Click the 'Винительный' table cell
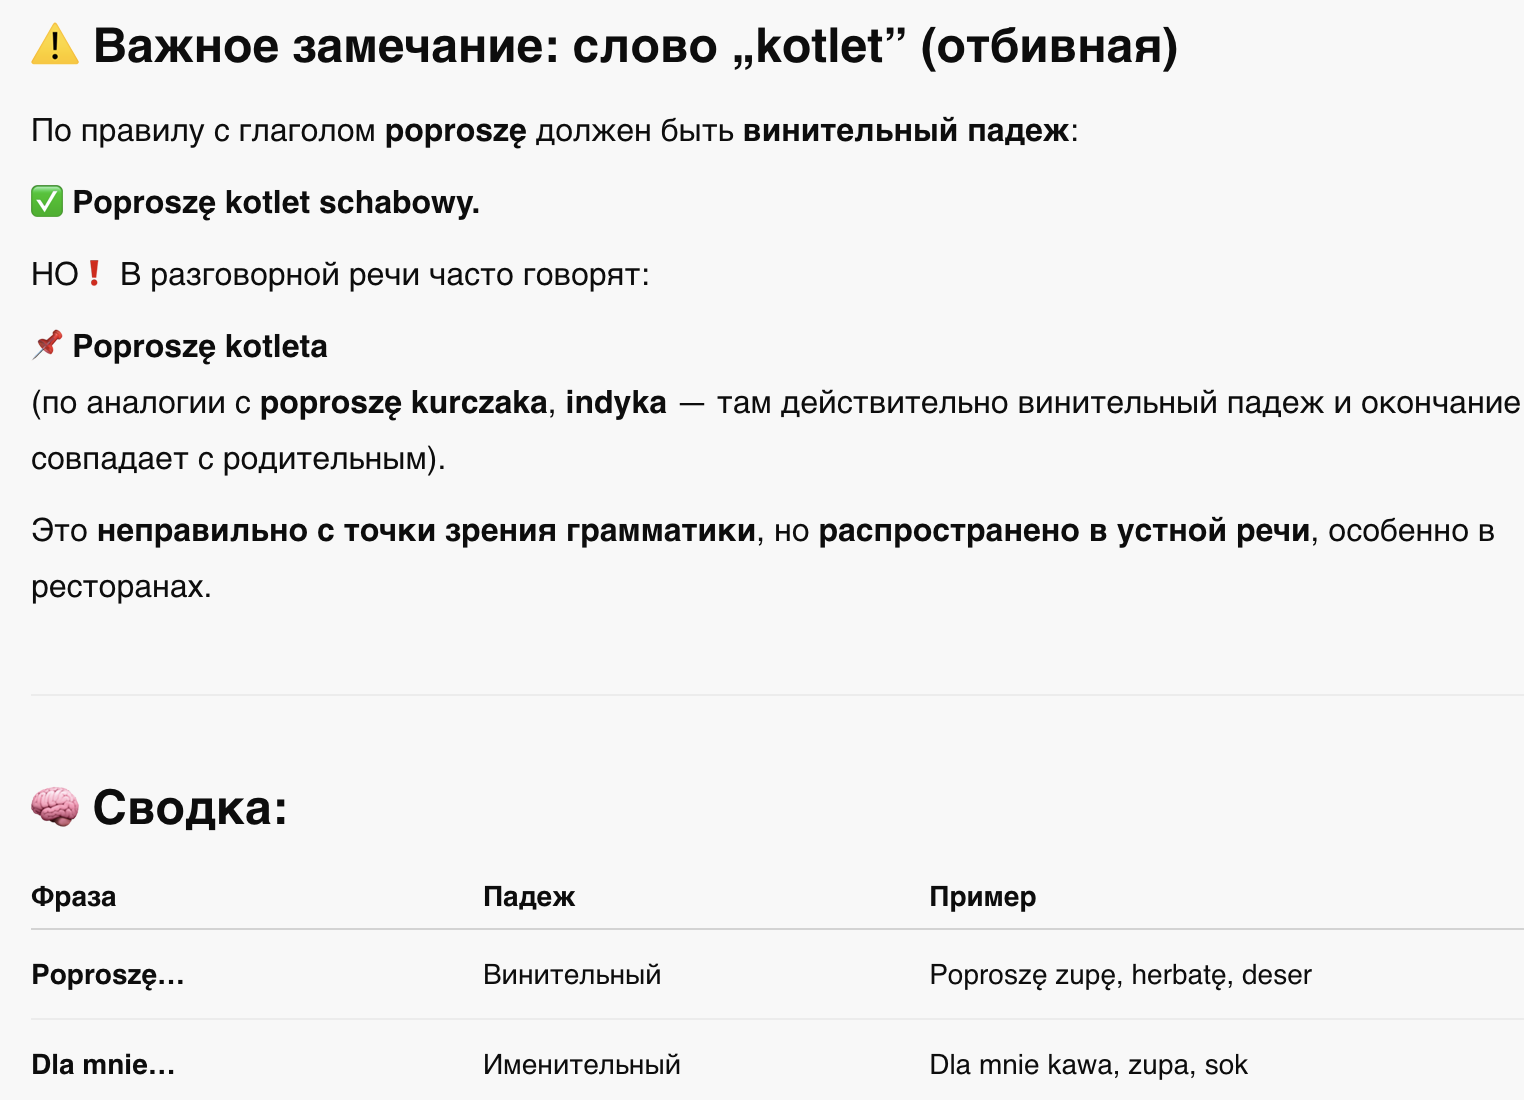This screenshot has height=1100, width=1524. [572, 975]
